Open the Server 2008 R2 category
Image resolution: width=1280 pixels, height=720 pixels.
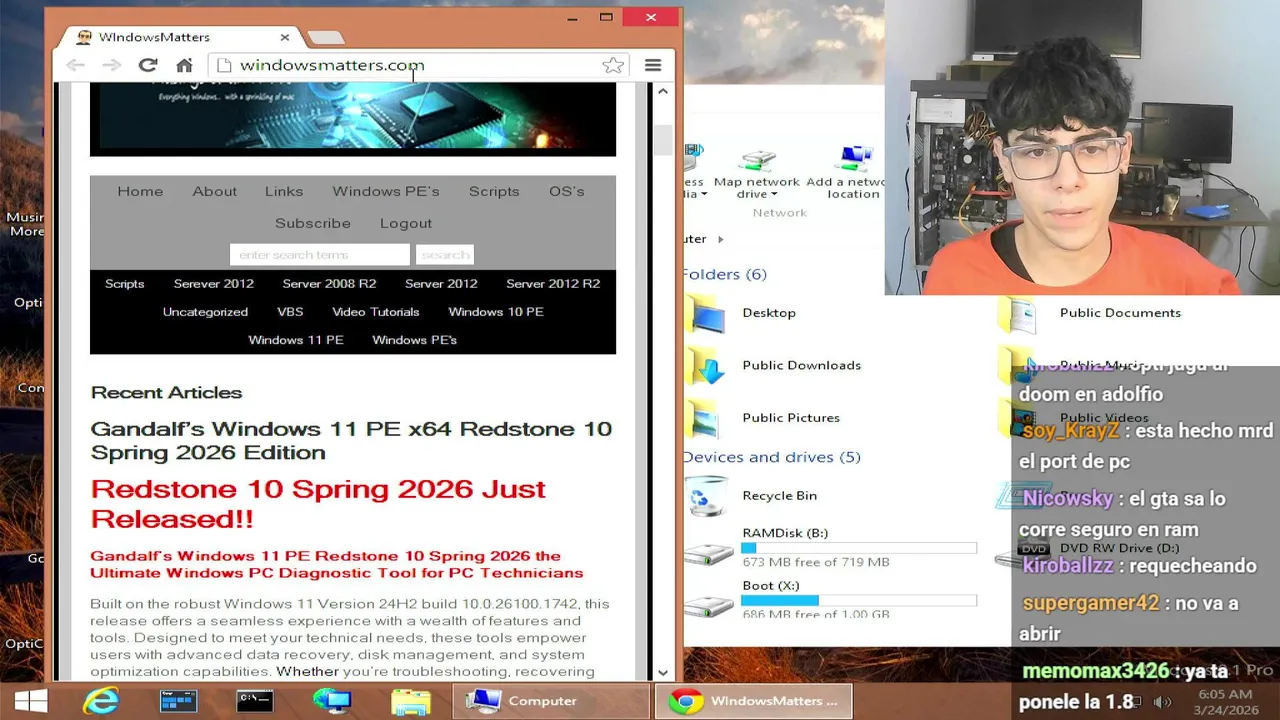[x=329, y=284]
